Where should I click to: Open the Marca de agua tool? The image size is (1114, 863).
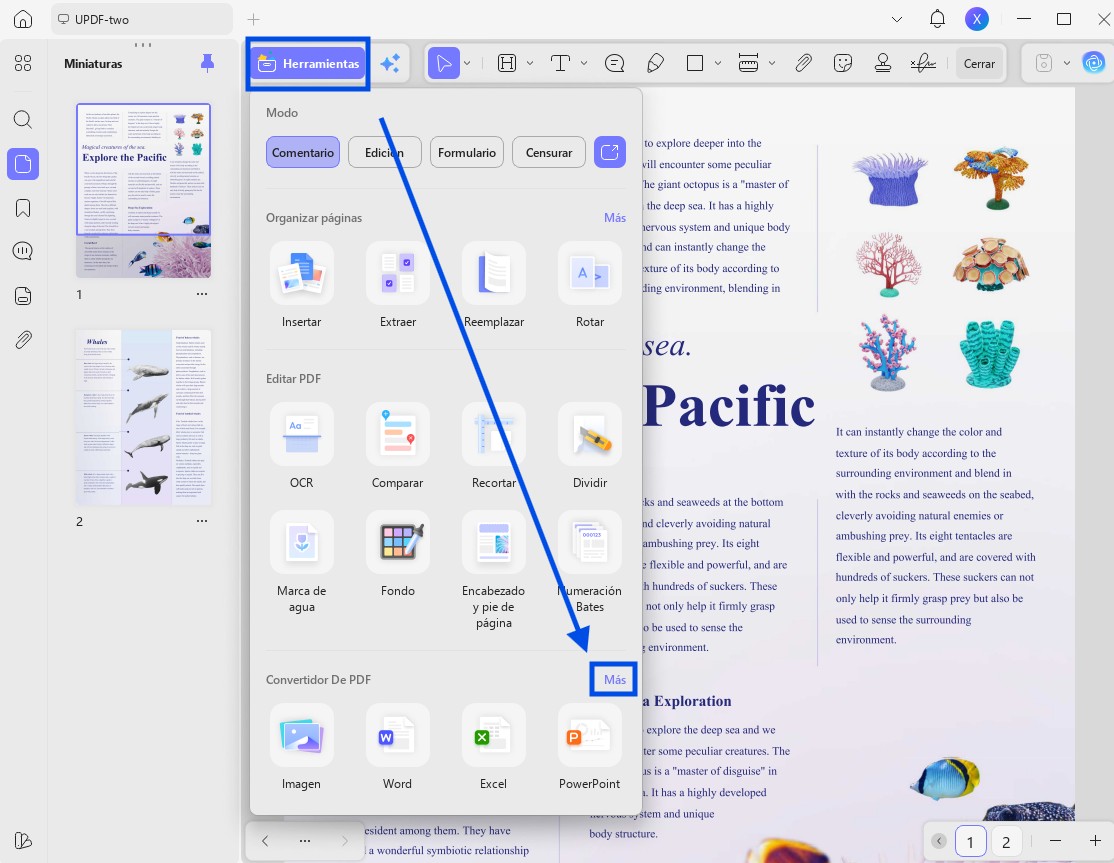point(301,543)
